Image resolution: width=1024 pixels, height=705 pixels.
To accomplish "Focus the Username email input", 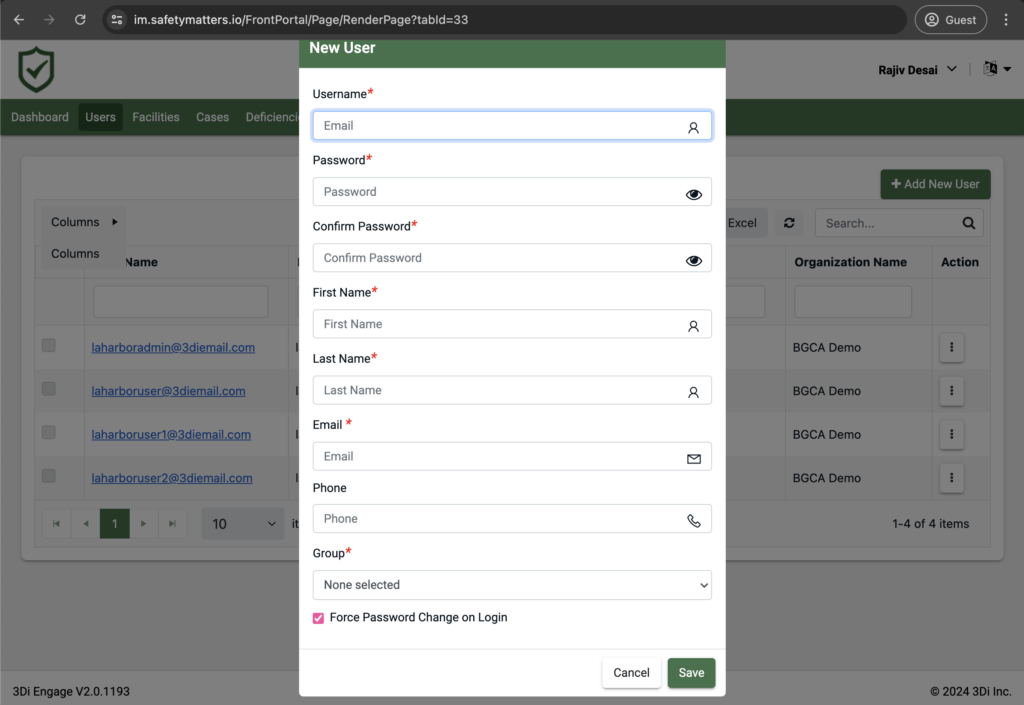I will pos(512,126).
